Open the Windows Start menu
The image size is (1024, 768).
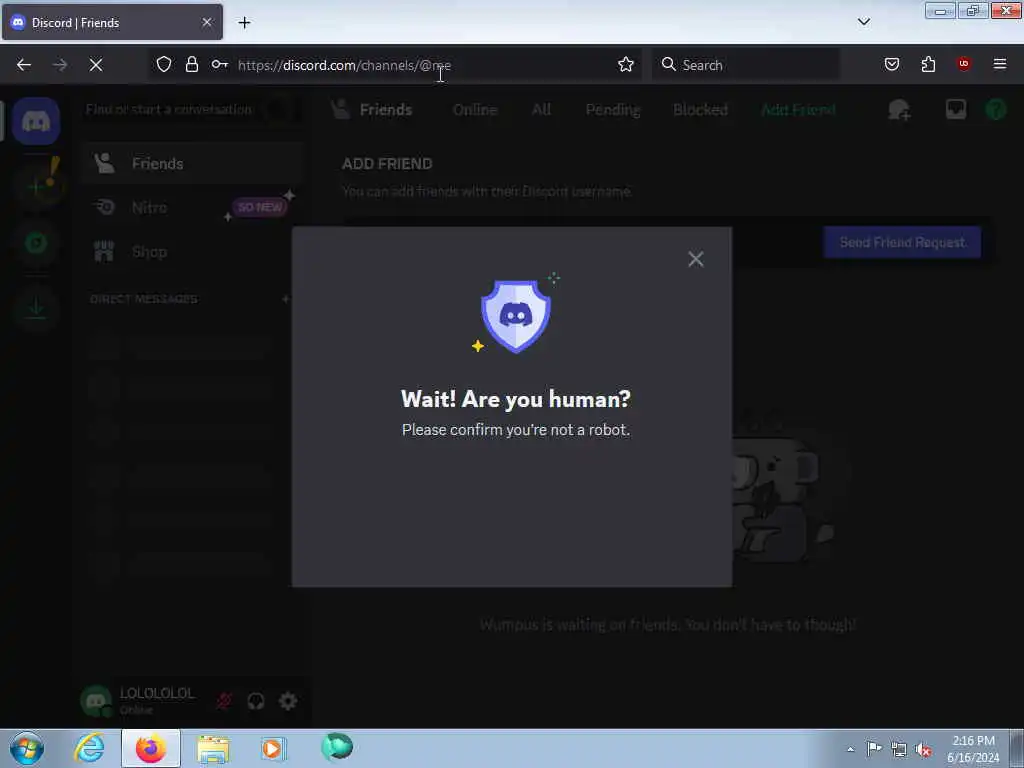pyautogui.click(x=27, y=748)
